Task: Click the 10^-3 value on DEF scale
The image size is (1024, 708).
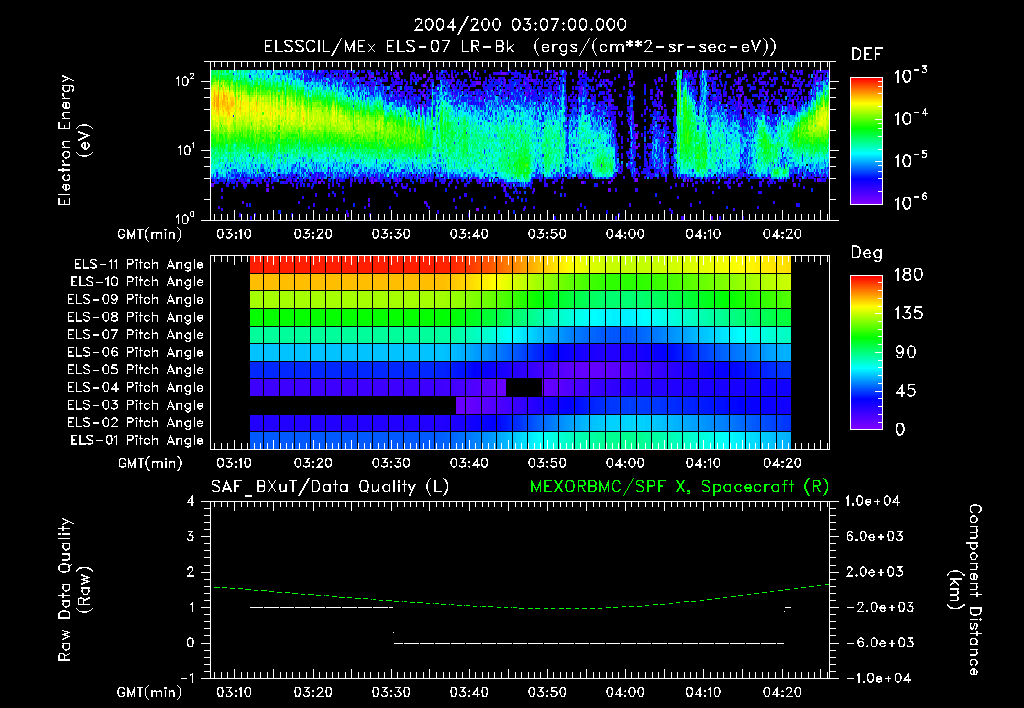Action: (x=911, y=76)
